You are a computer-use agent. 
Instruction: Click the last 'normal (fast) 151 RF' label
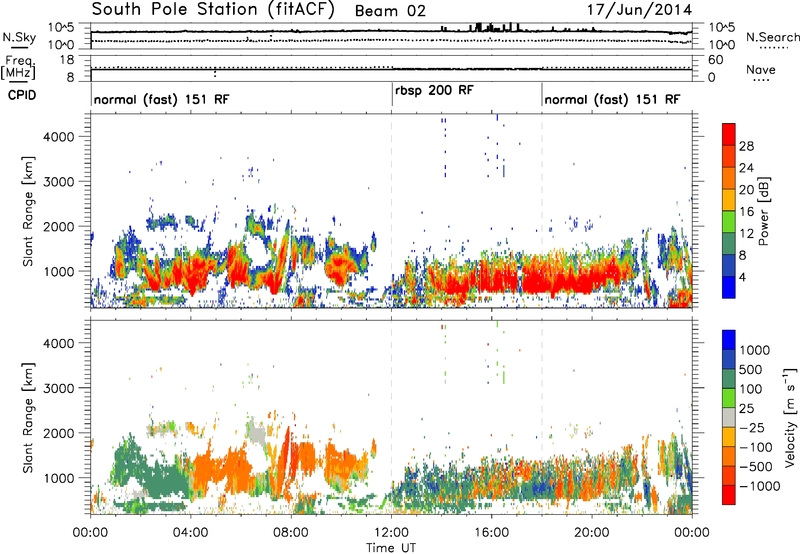(612, 99)
